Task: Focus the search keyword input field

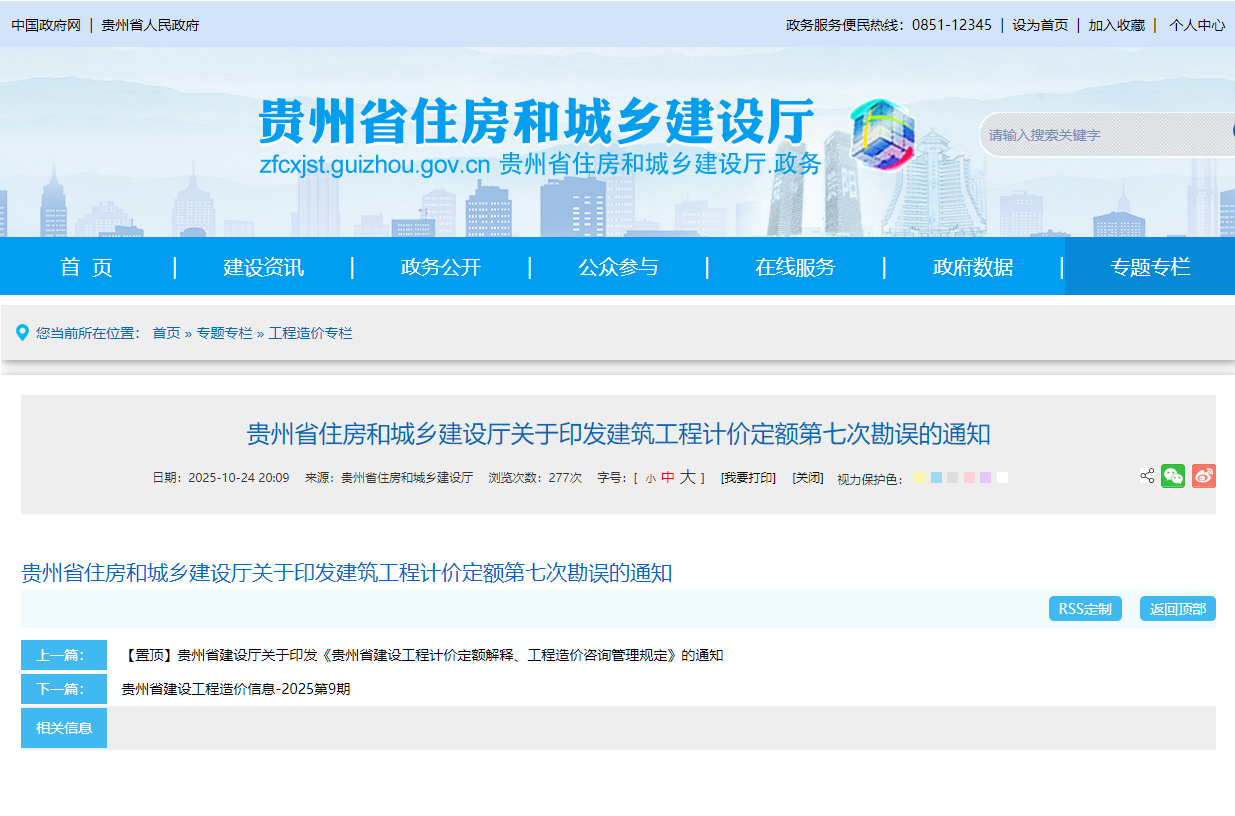Action: coord(1100,135)
